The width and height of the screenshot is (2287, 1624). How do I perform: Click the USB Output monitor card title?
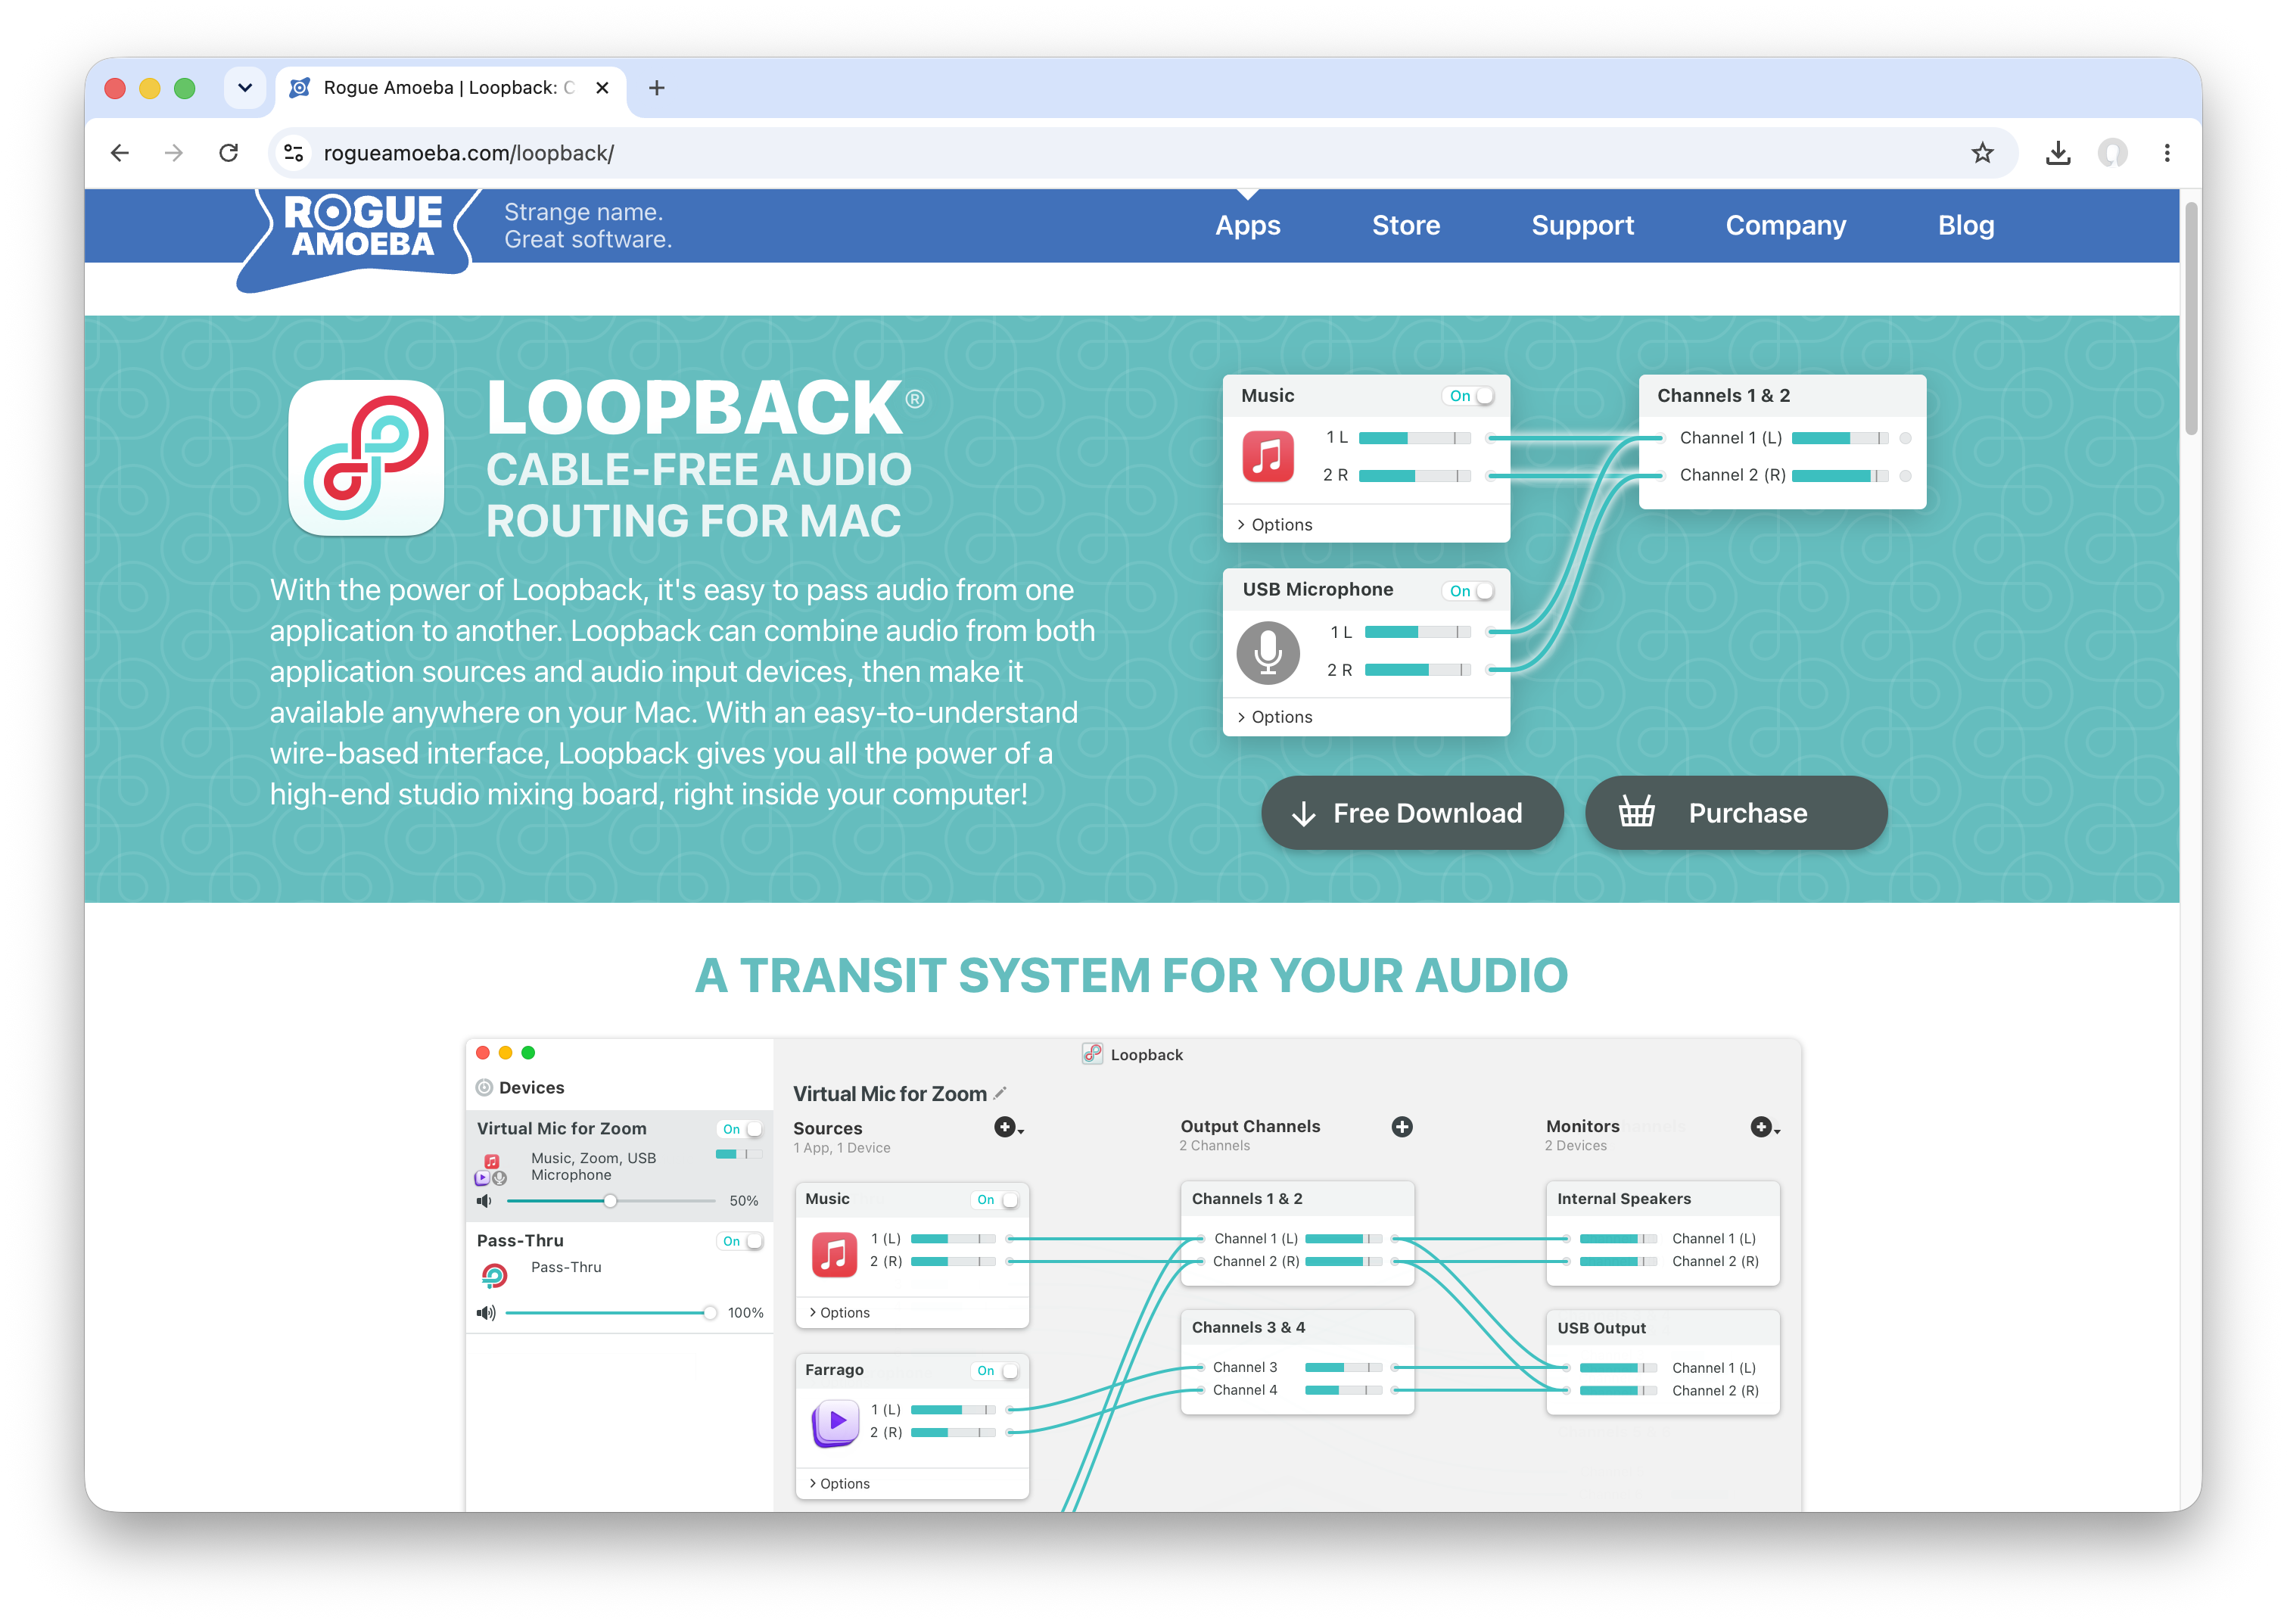(x=1601, y=1328)
